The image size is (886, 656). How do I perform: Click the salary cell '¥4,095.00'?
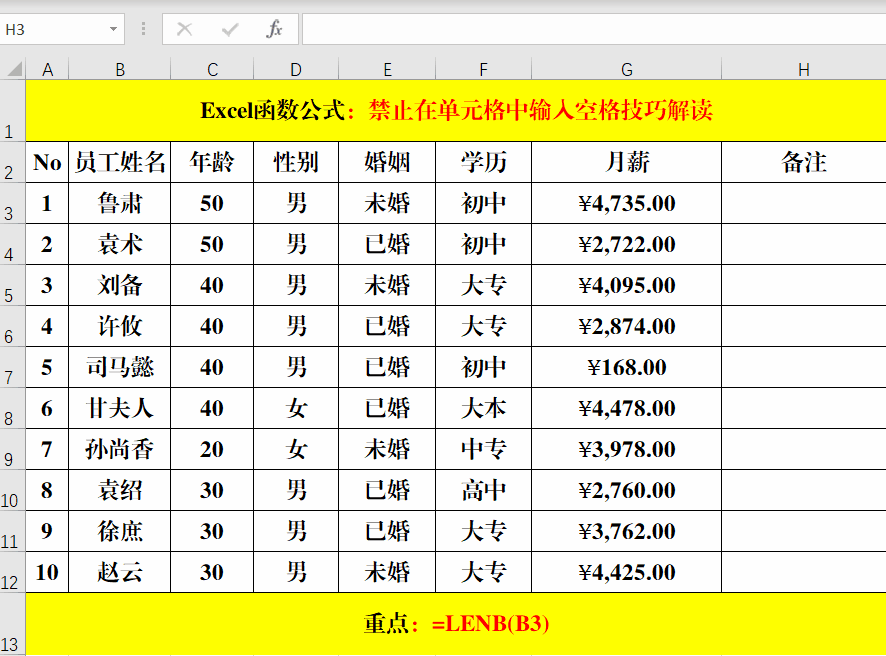pyautogui.click(x=627, y=285)
